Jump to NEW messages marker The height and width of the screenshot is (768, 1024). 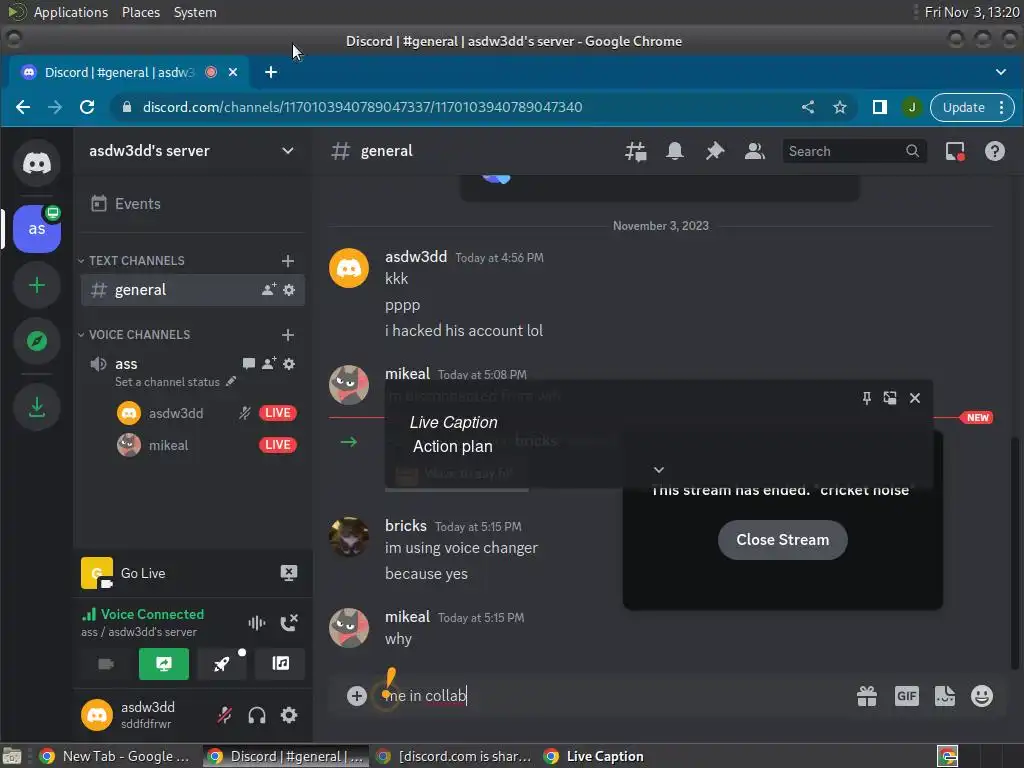(x=977, y=417)
